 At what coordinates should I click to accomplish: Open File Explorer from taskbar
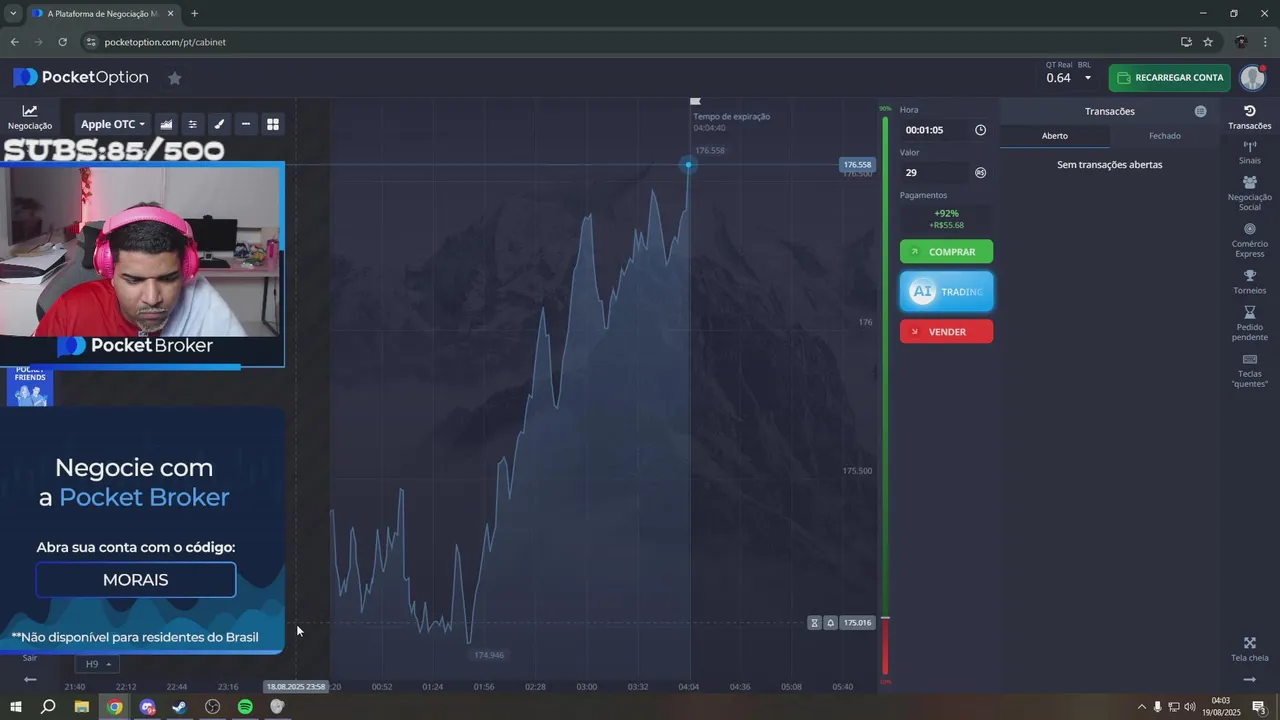coord(82,707)
